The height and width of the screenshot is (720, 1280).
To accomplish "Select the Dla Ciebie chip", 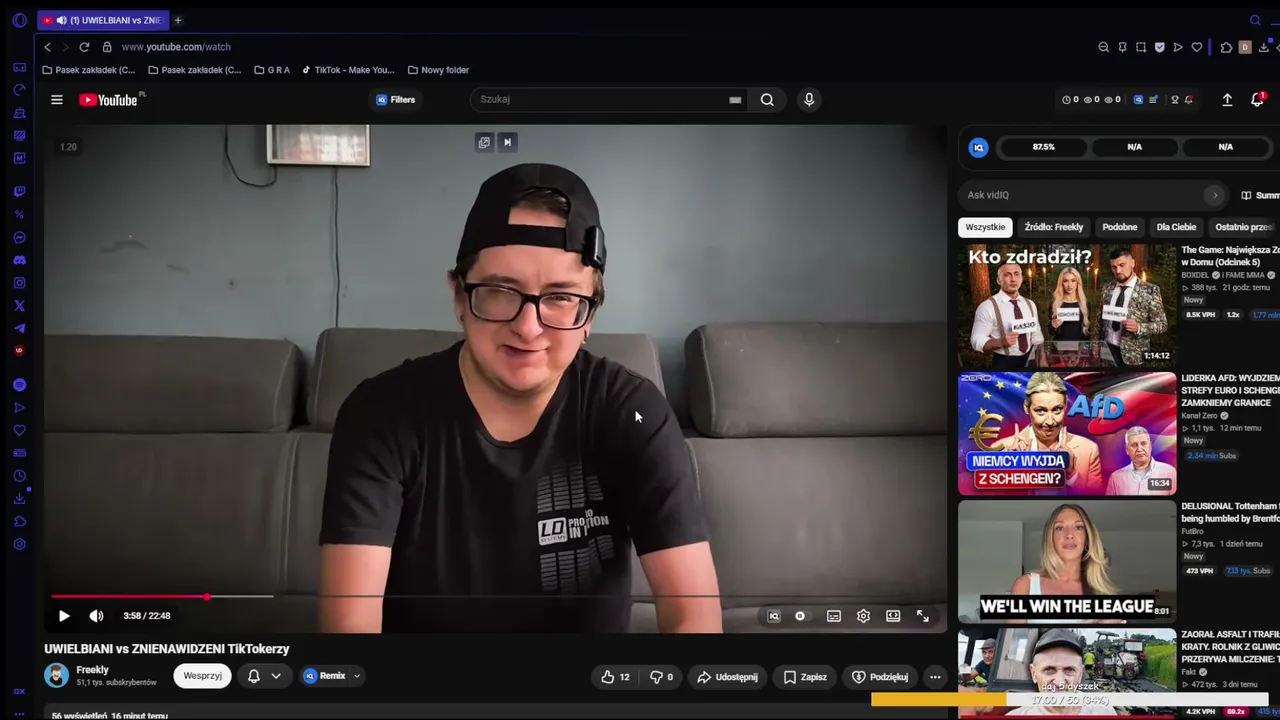I will (x=1176, y=227).
